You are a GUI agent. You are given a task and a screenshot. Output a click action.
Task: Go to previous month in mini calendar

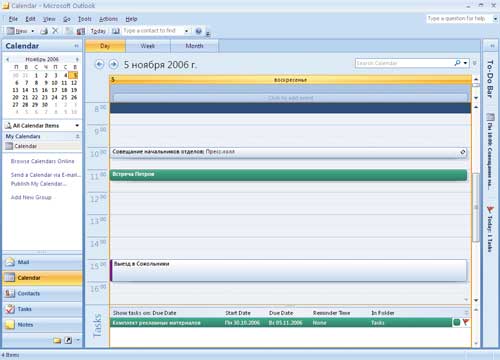tap(7, 59)
